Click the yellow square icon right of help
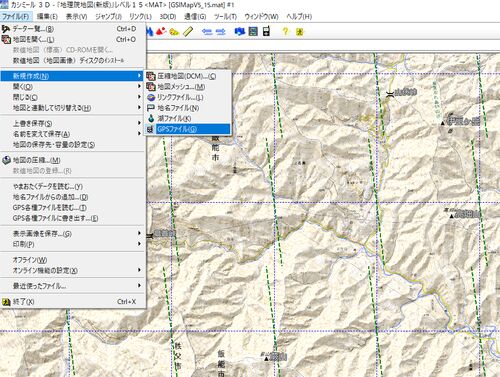The width and height of the screenshot is (500, 377). (299, 32)
